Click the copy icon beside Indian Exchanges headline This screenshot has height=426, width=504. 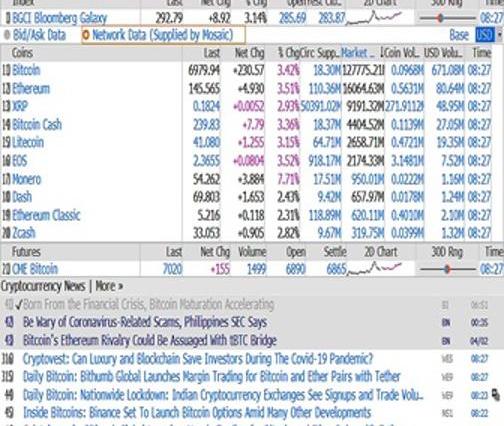point(496,395)
